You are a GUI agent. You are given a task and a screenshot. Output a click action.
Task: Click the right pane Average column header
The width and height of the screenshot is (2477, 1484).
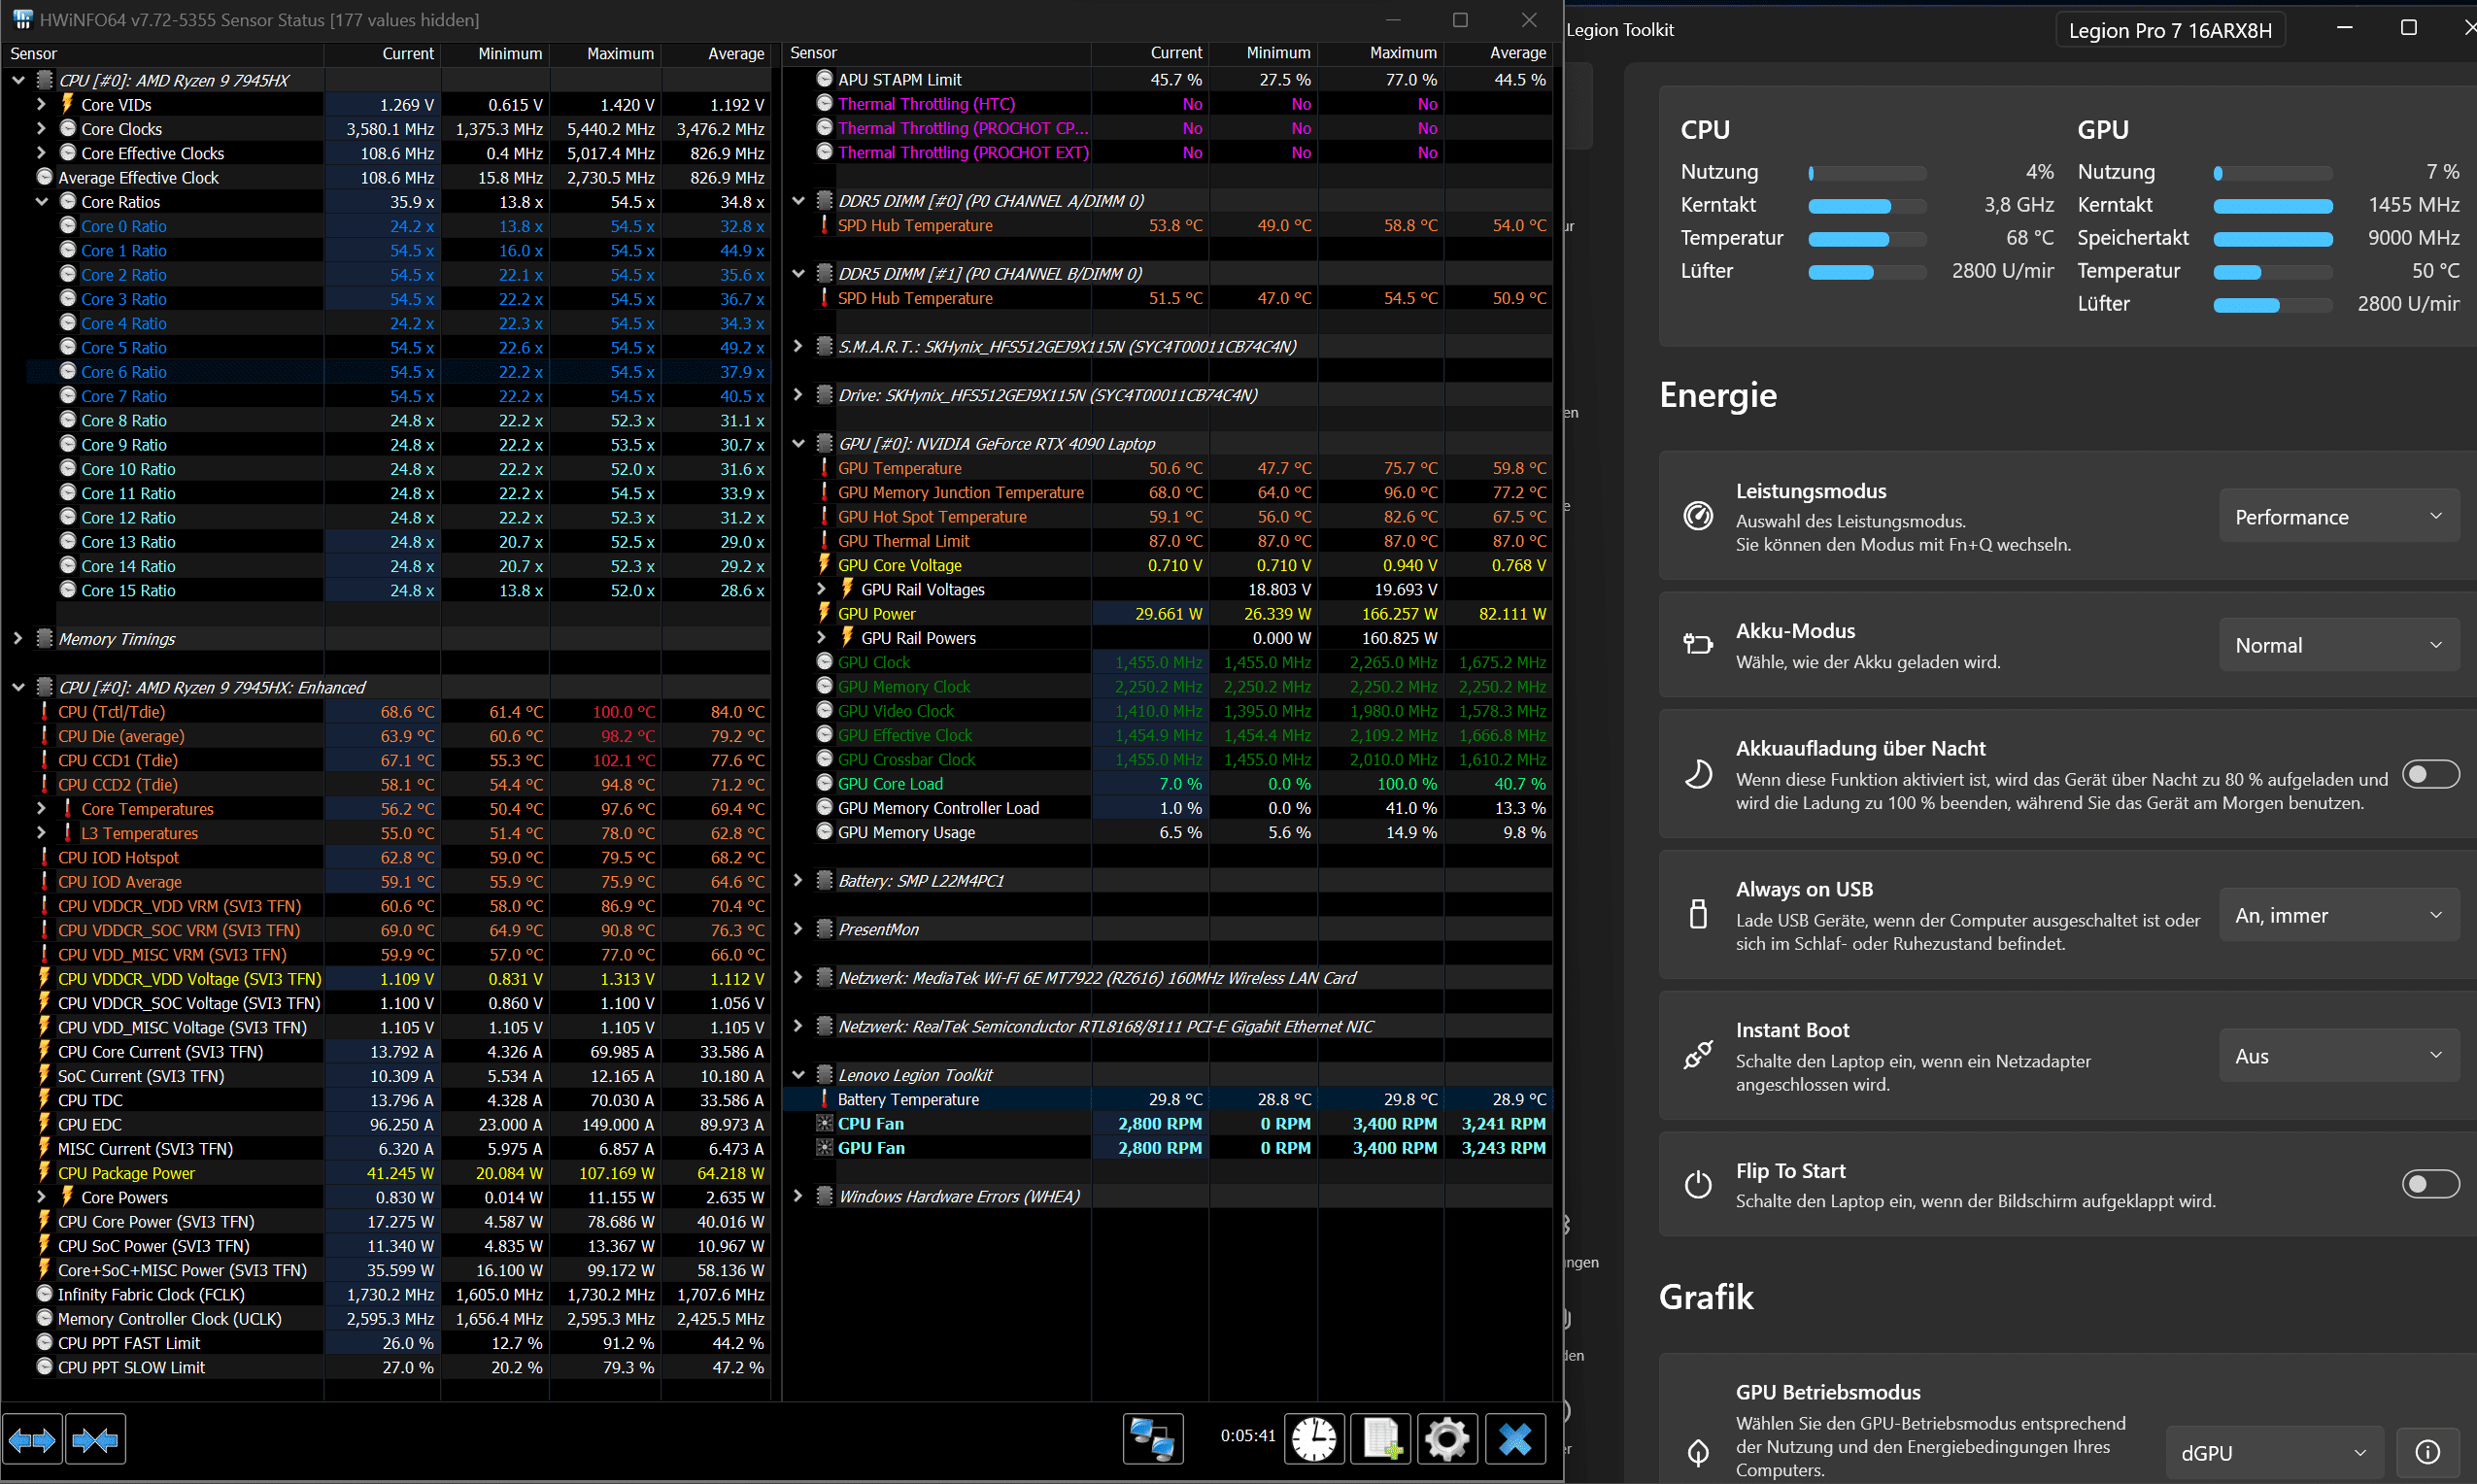coord(1498,53)
